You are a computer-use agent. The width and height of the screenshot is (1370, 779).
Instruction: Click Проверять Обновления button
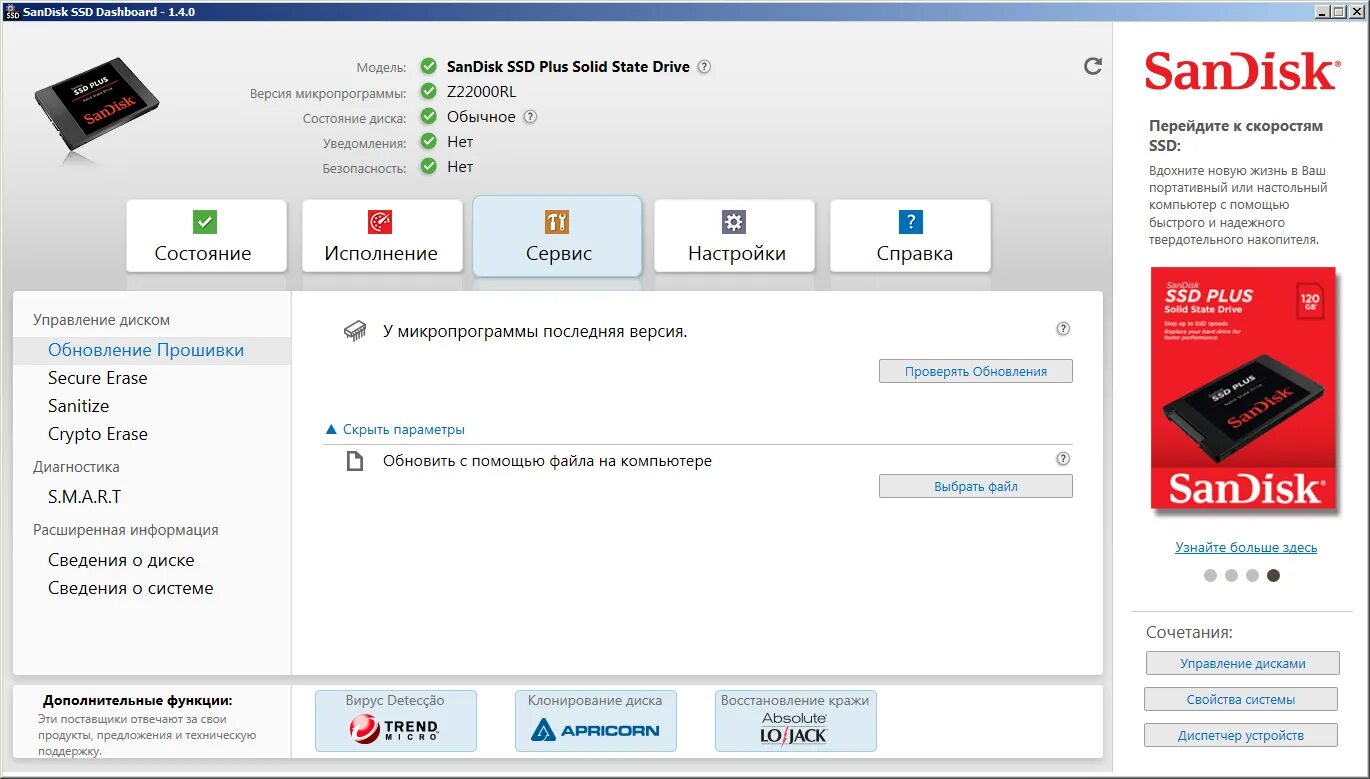976,371
